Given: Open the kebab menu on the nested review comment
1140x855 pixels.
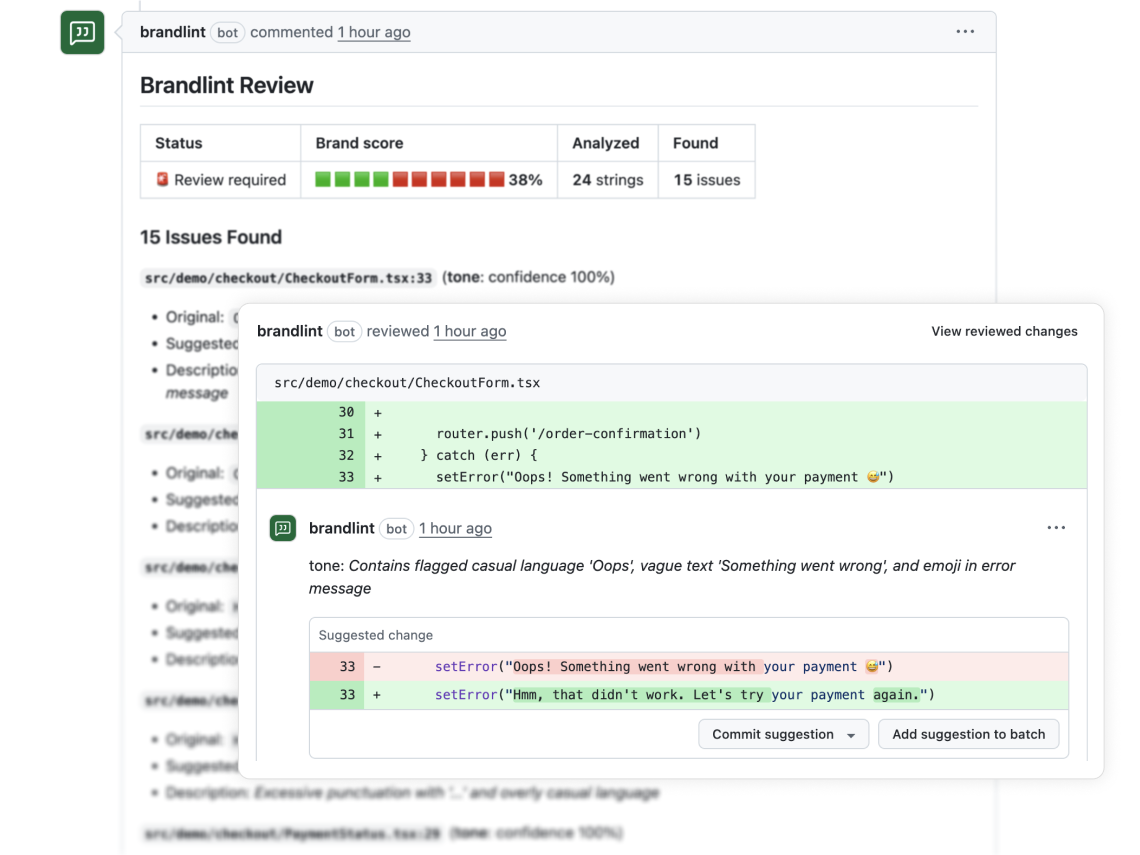Looking at the screenshot, I should point(1057,527).
